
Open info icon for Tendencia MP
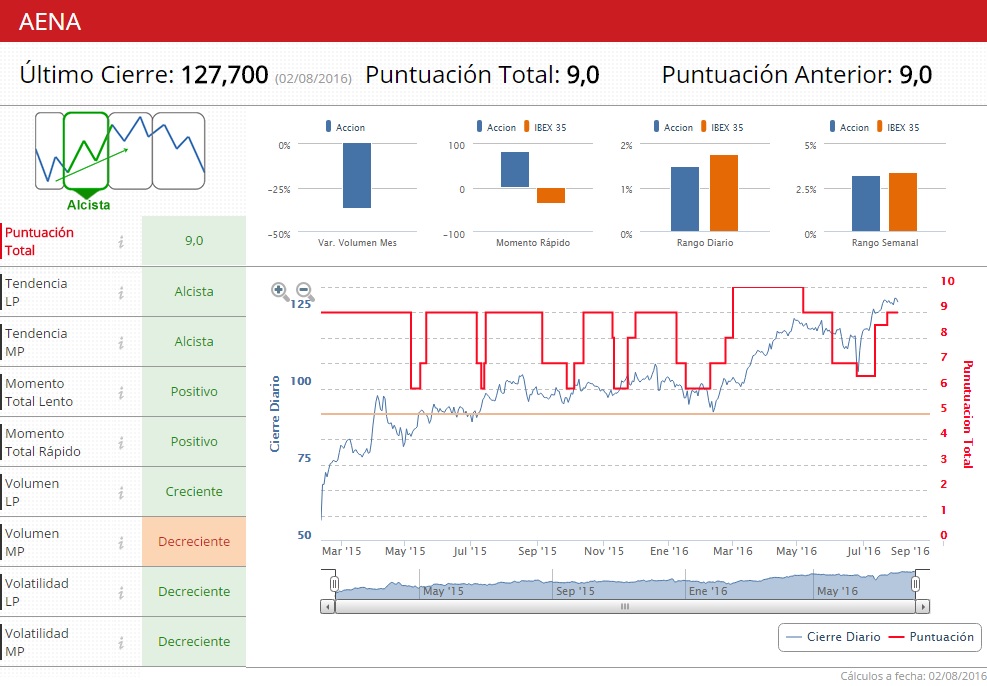[121, 342]
